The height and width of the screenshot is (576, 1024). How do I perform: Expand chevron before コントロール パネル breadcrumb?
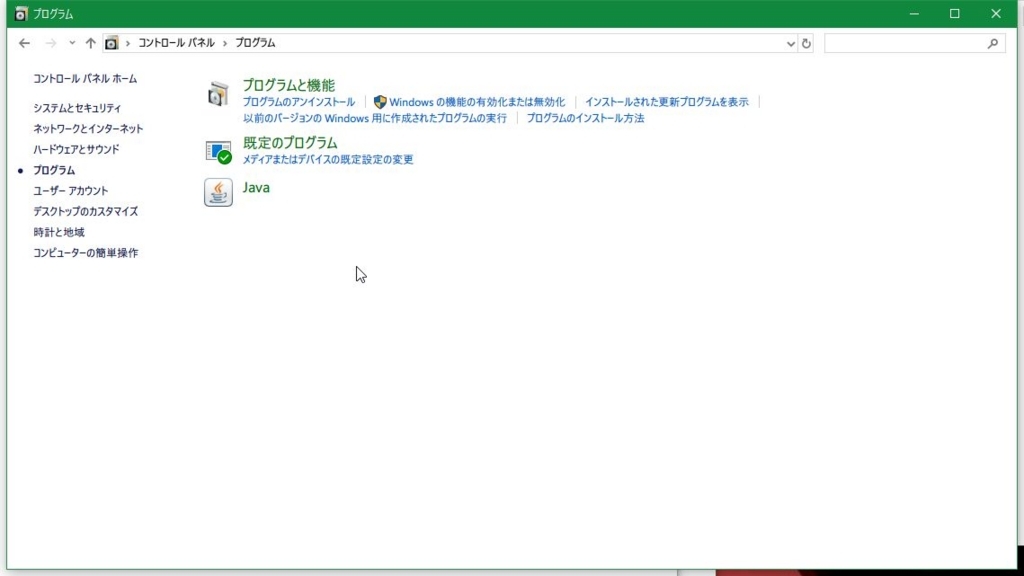pos(128,43)
